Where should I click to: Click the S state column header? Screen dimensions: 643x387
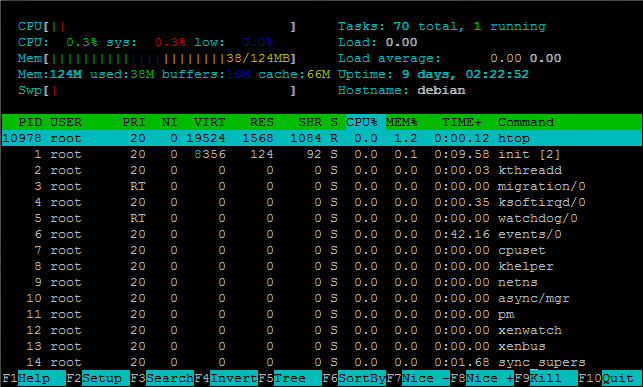(x=334, y=122)
